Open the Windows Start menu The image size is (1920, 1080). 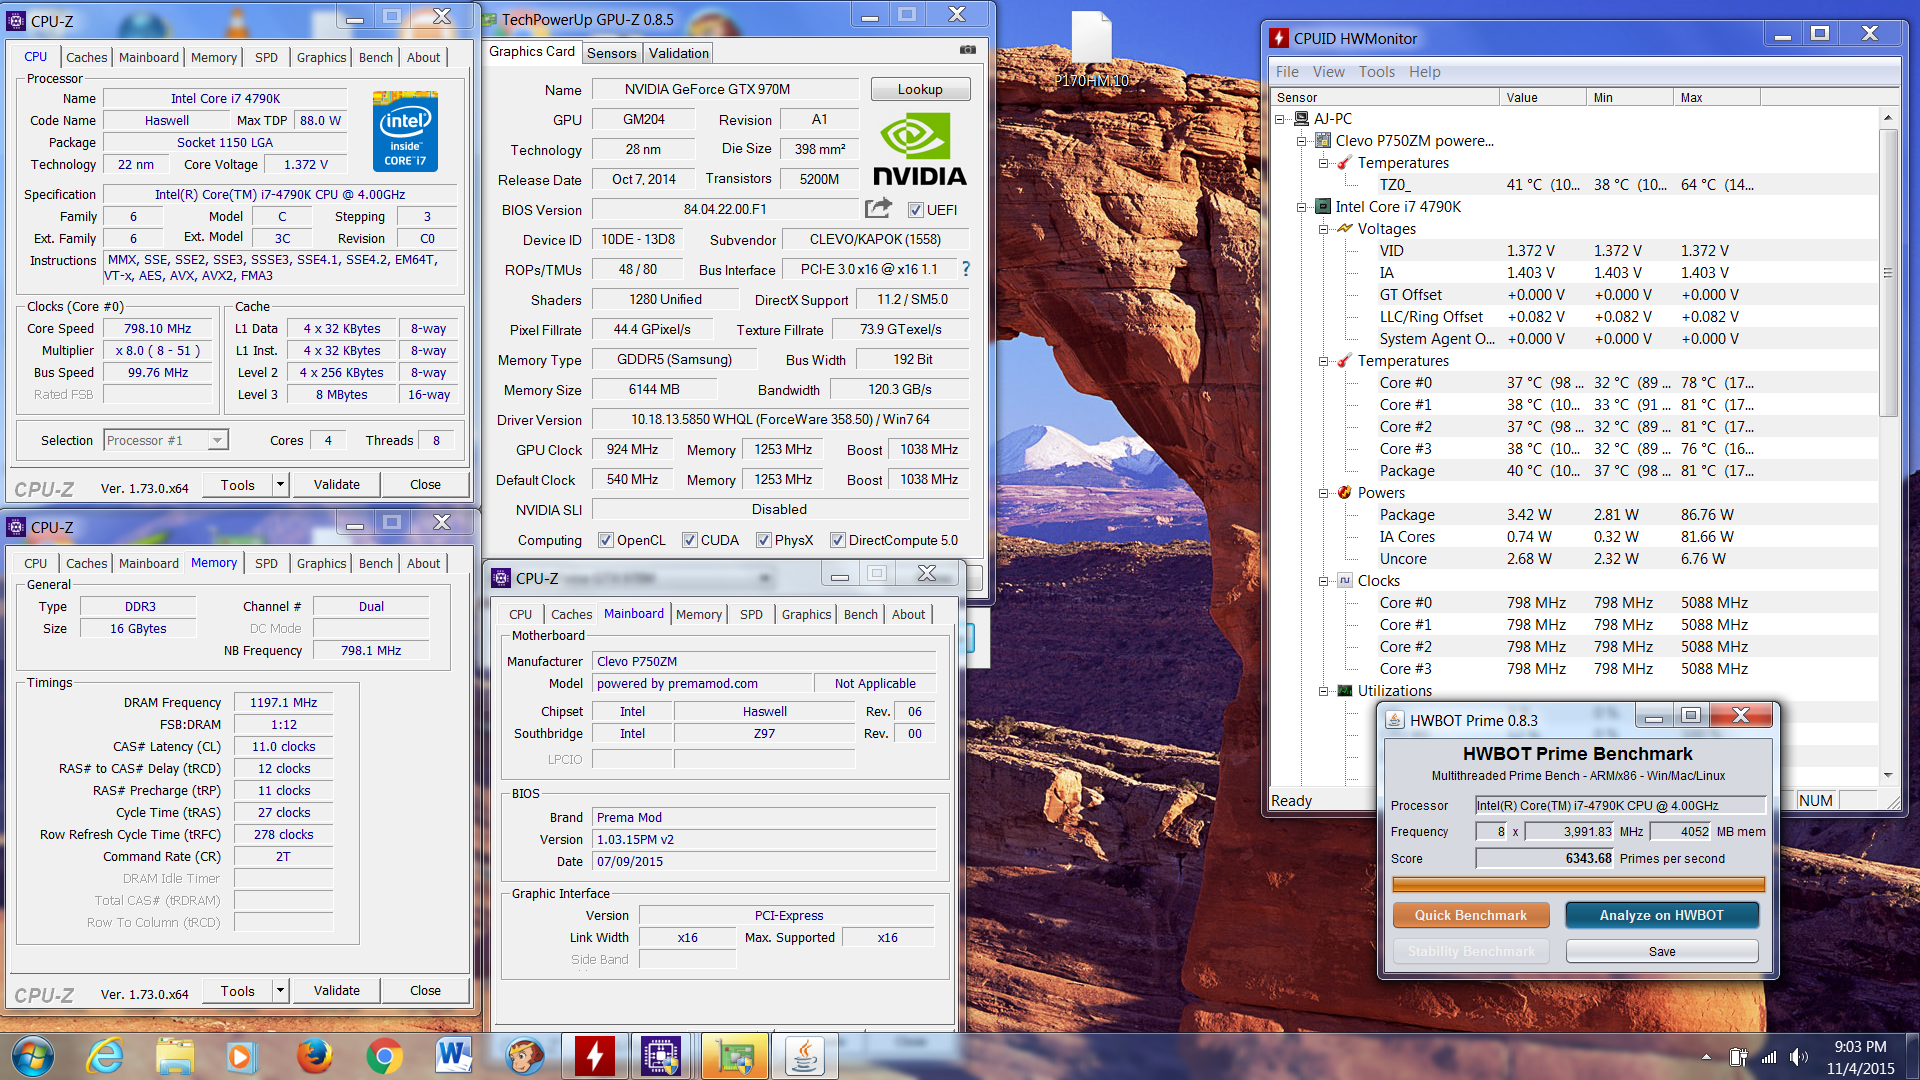pyautogui.click(x=32, y=1056)
